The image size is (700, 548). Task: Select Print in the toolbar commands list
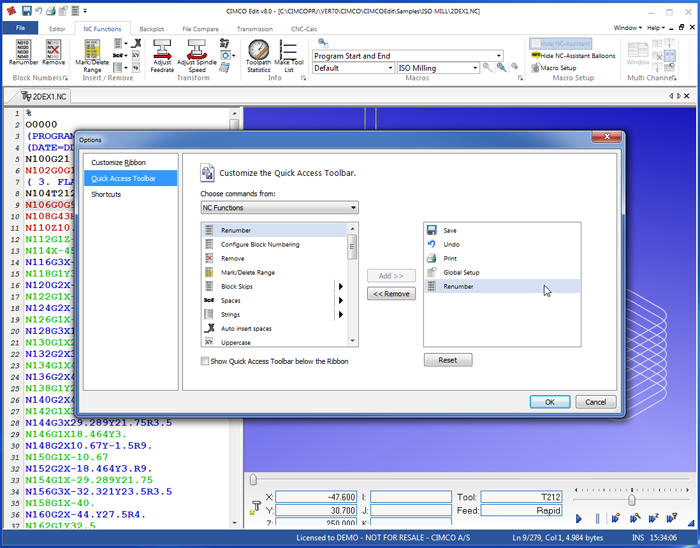(x=502, y=258)
